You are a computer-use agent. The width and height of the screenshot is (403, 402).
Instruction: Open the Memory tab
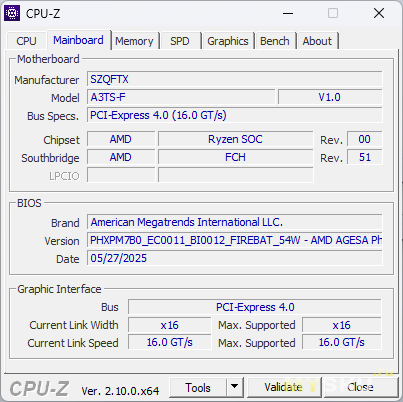(134, 41)
